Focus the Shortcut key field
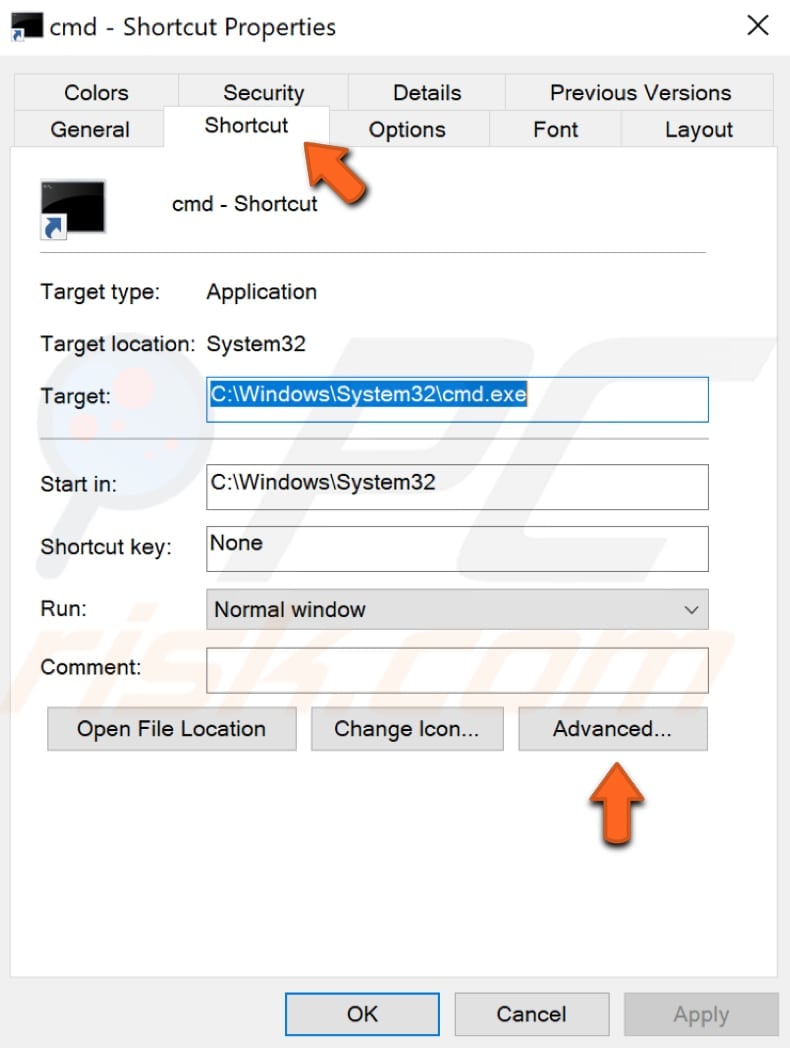This screenshot has width=790, height=1048. coord(457,549)
